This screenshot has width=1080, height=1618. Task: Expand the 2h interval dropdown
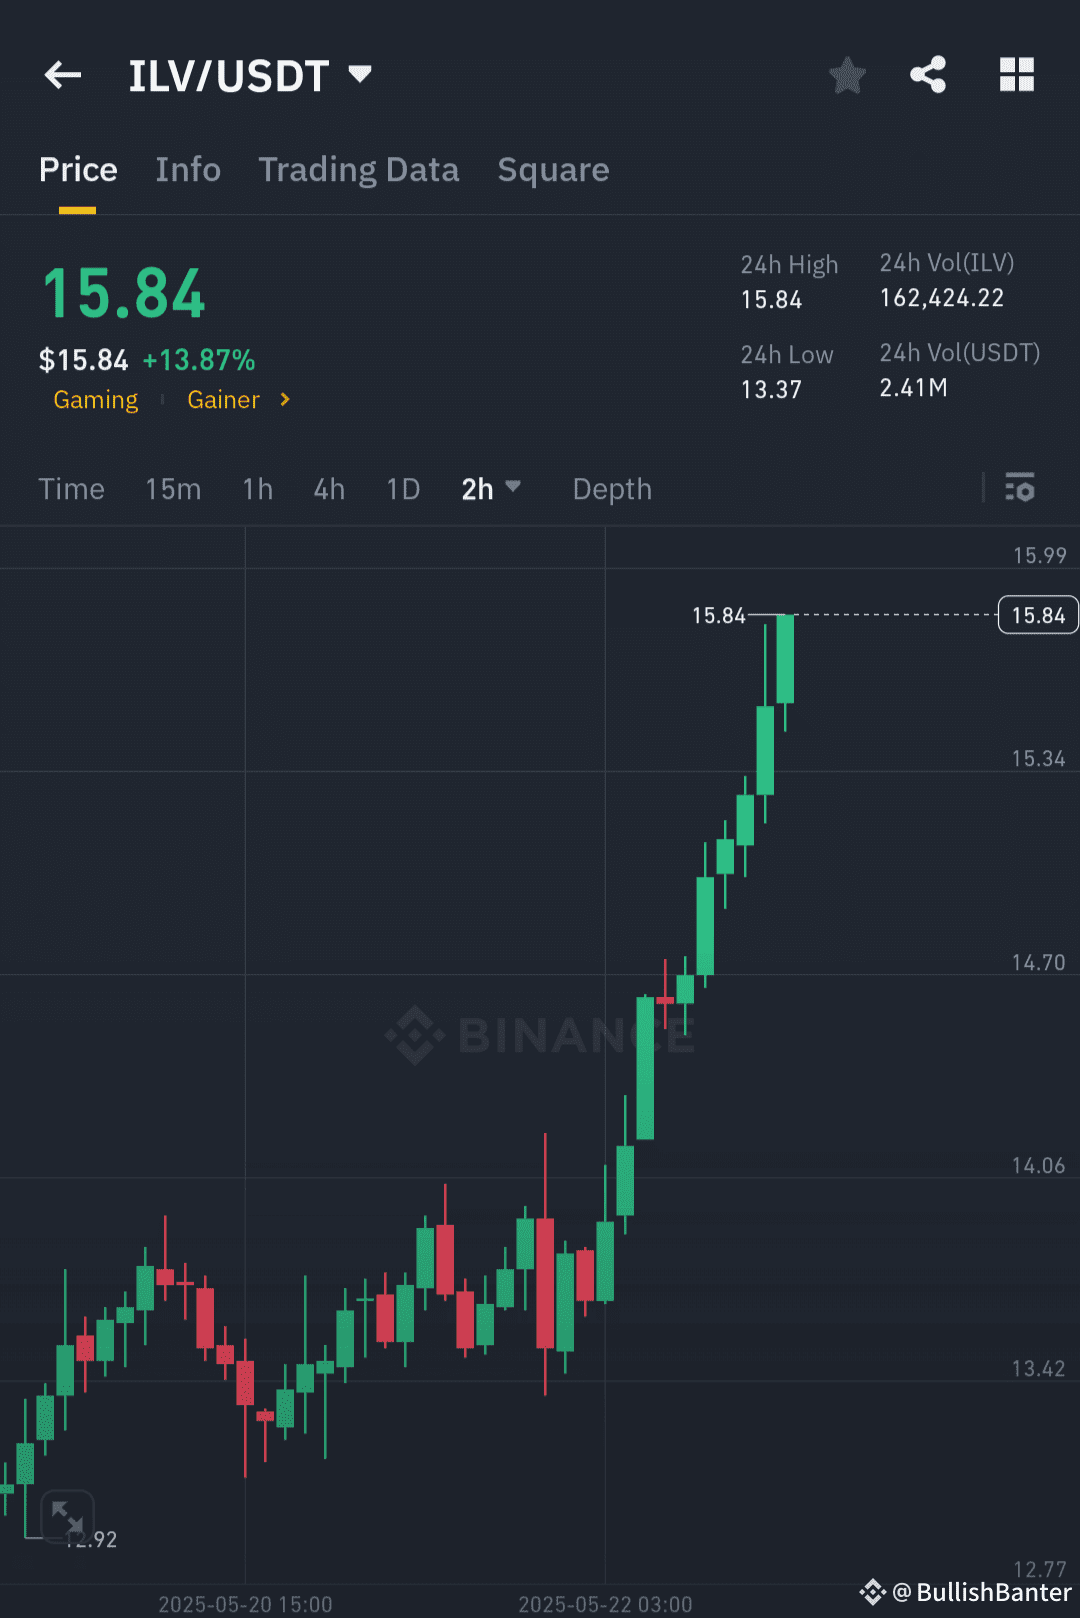[491, 489]
